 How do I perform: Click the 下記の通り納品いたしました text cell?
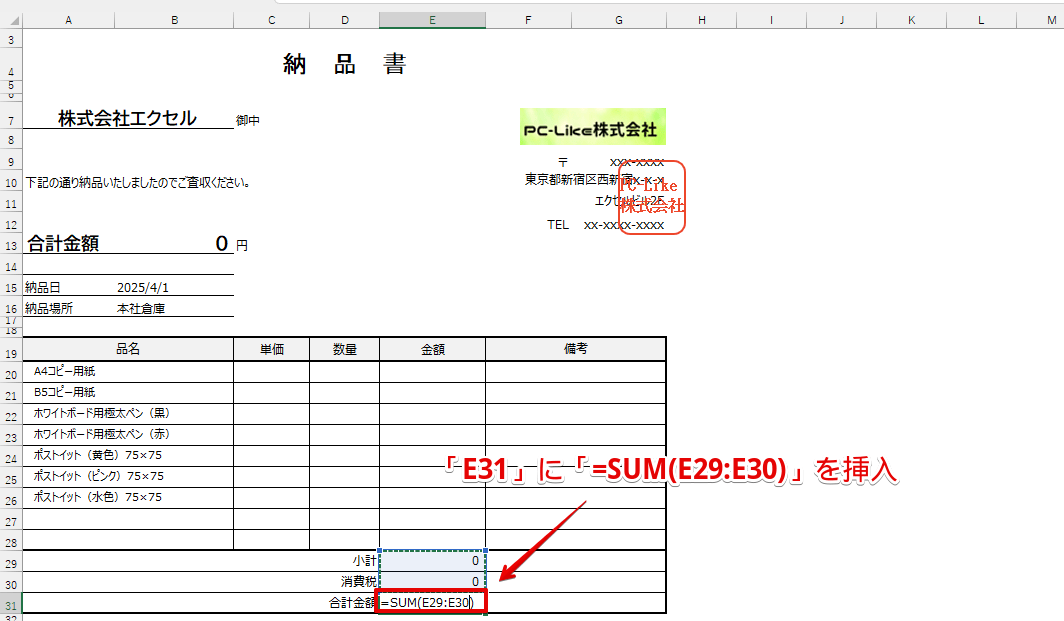[x=138, y=183]
